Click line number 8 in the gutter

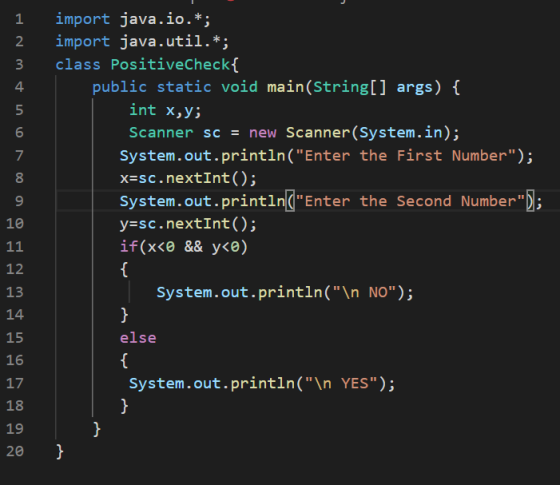coord(19,178)
